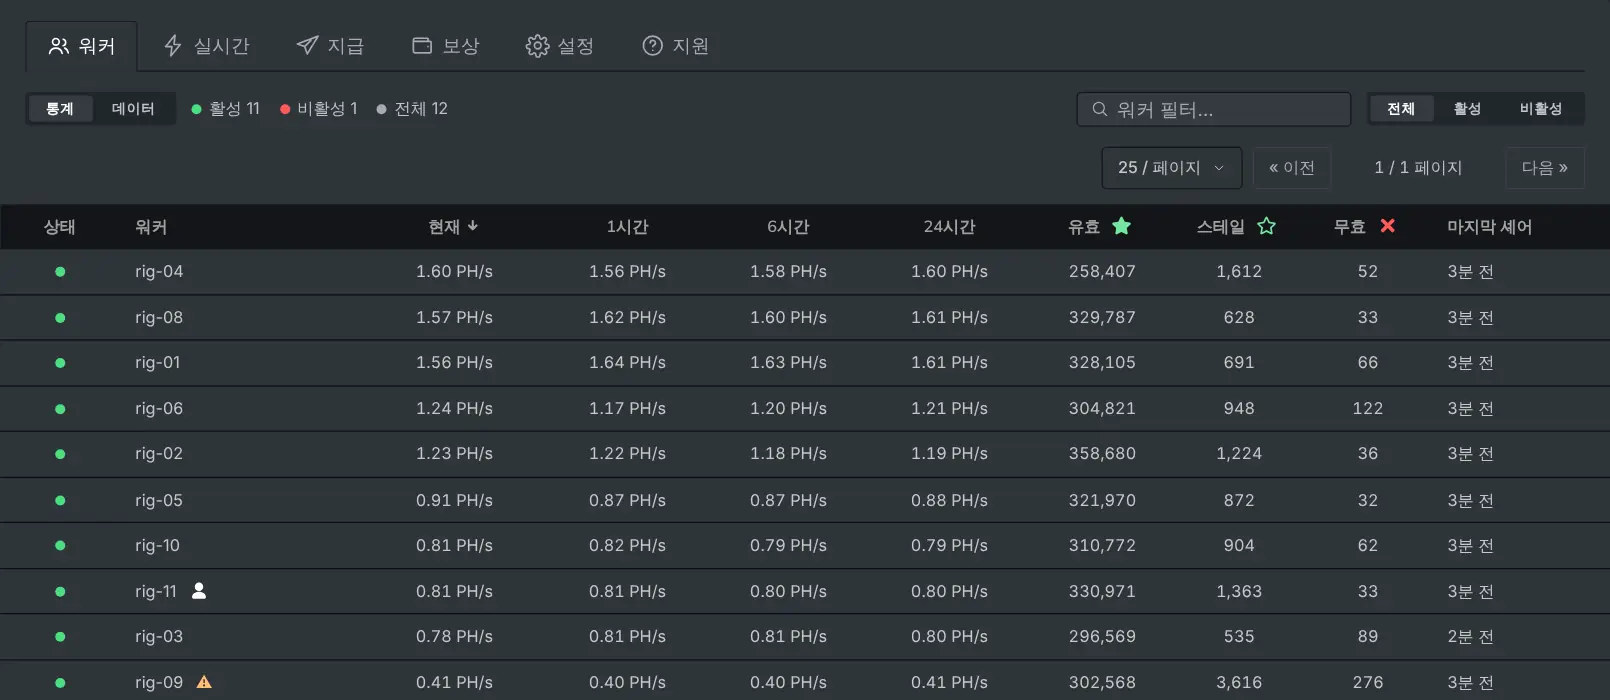Sort the table by 마지막 셰어 column
This screenshot has height=700, width=1610.
pyautogui.click(x=1489, y=227)
